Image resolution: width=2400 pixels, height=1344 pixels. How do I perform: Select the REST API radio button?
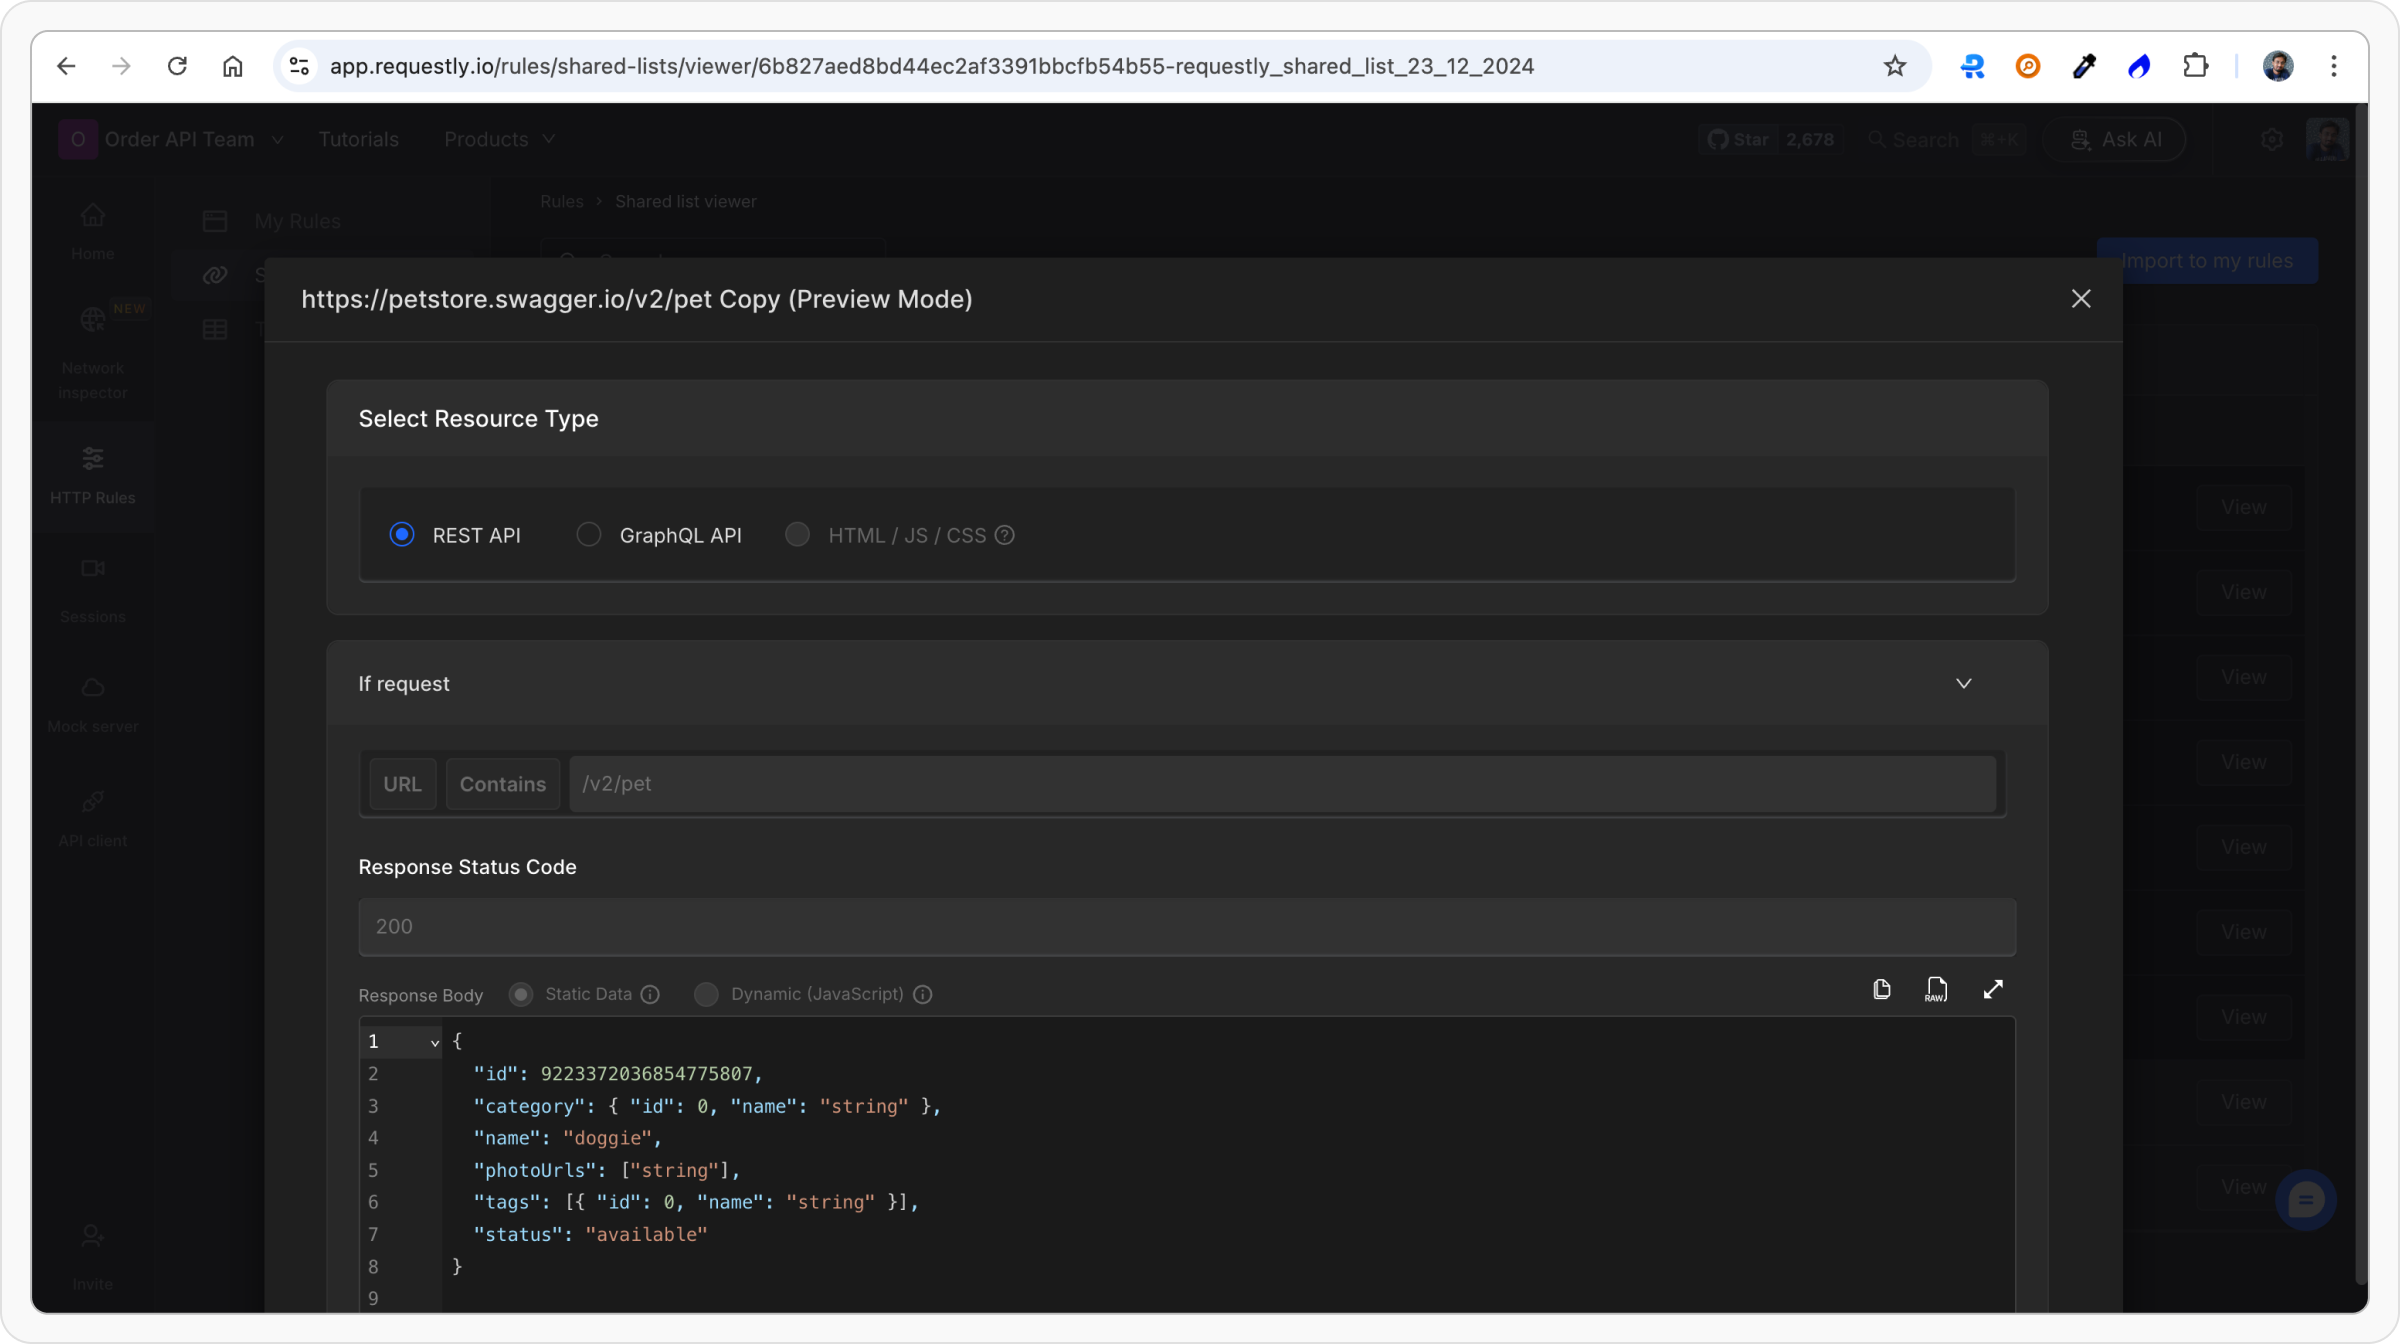[x=402, y=535]
